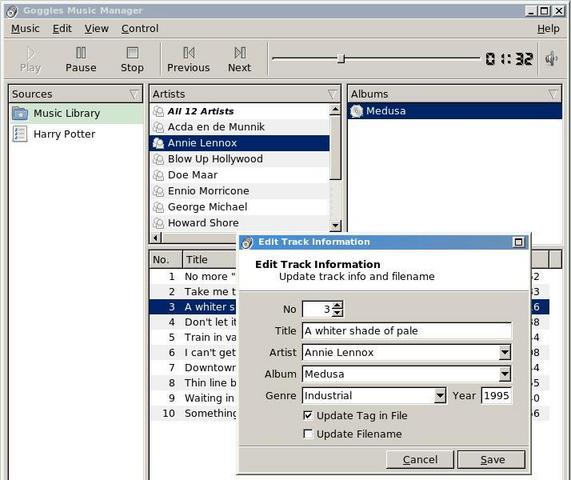Go to the Previous track
571x480 pixels.
click(x=189, y=53)
